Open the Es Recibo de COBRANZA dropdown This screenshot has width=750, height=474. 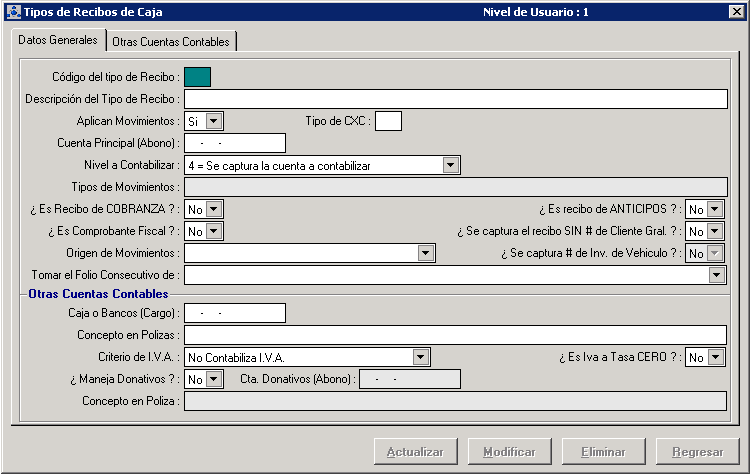[214, 209]
